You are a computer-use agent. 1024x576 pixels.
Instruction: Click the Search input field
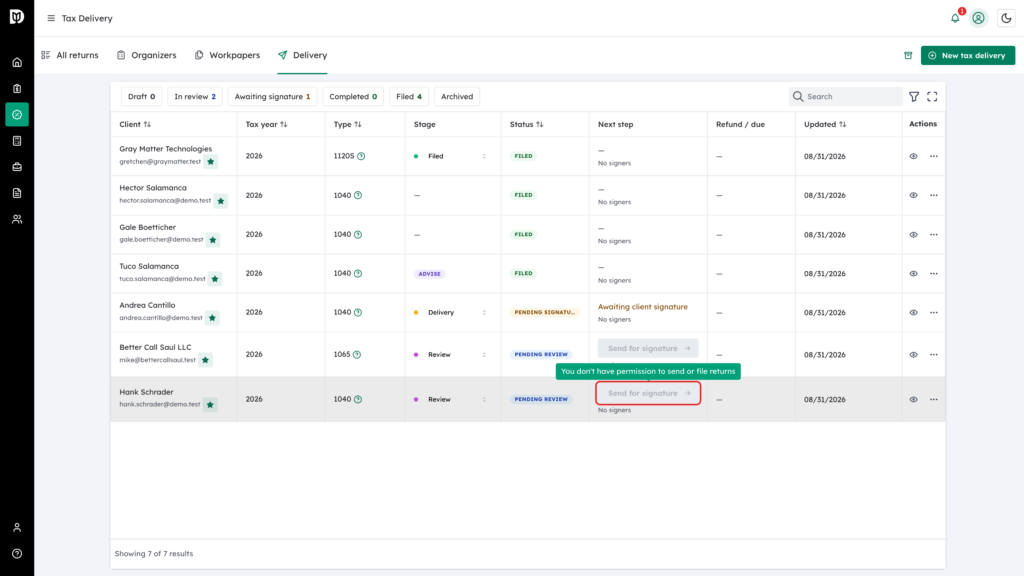[x=845, y=97]
